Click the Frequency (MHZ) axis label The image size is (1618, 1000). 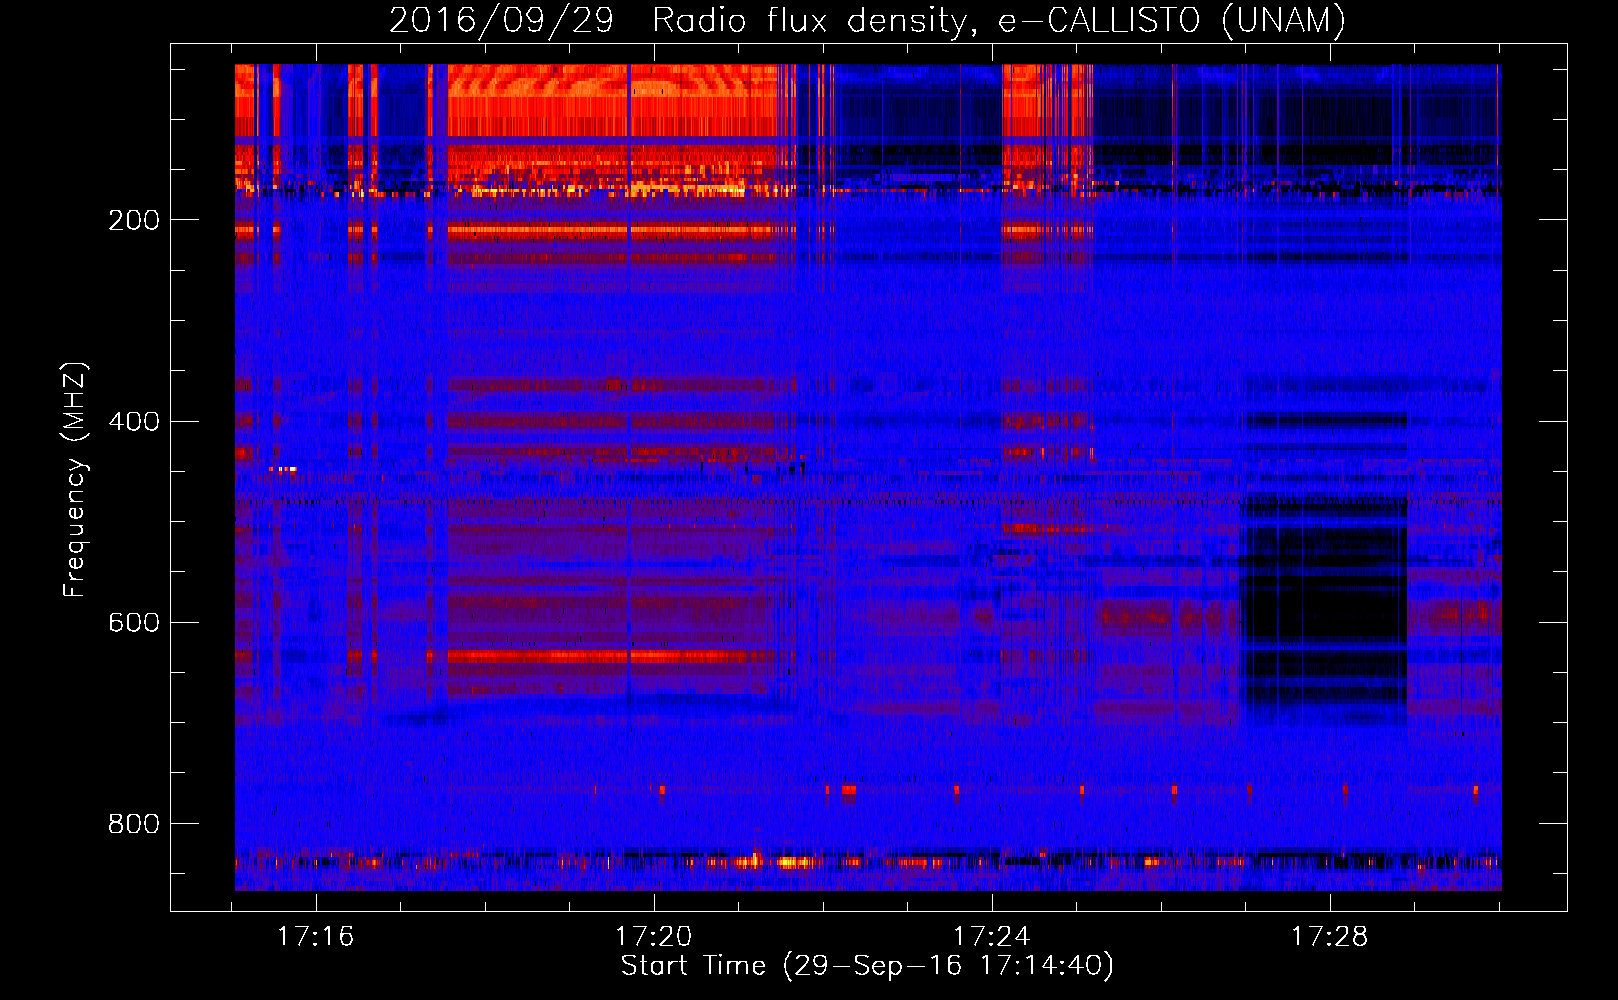pos(75,479)
